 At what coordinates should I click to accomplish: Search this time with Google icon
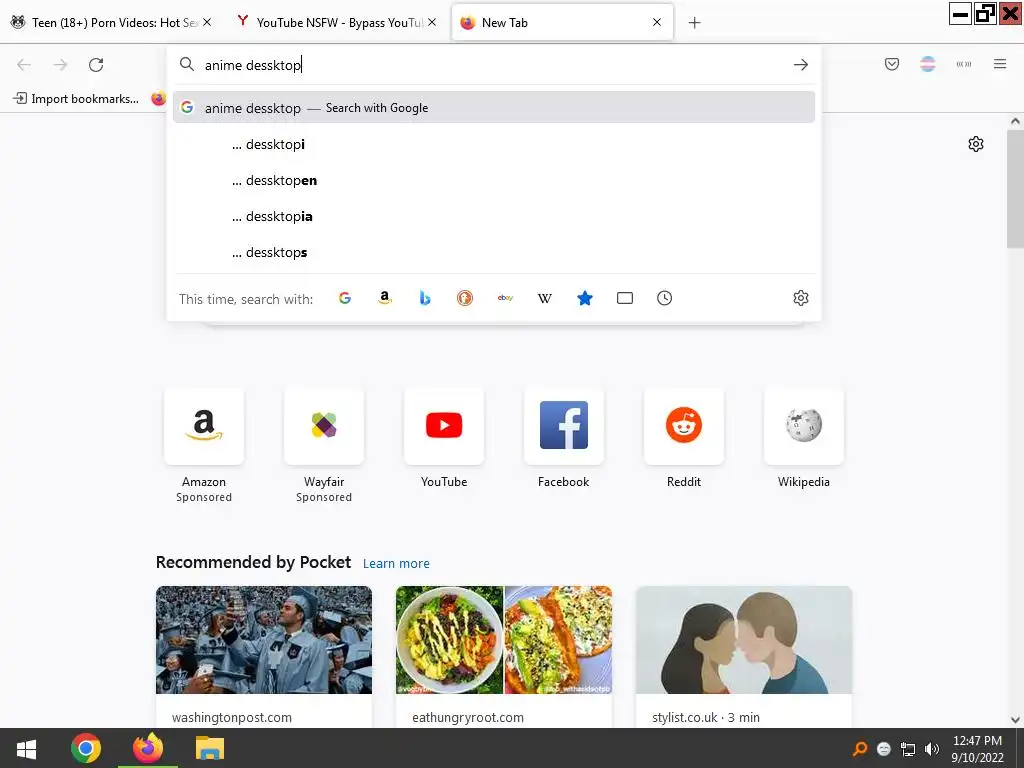[x=345, y=298]
